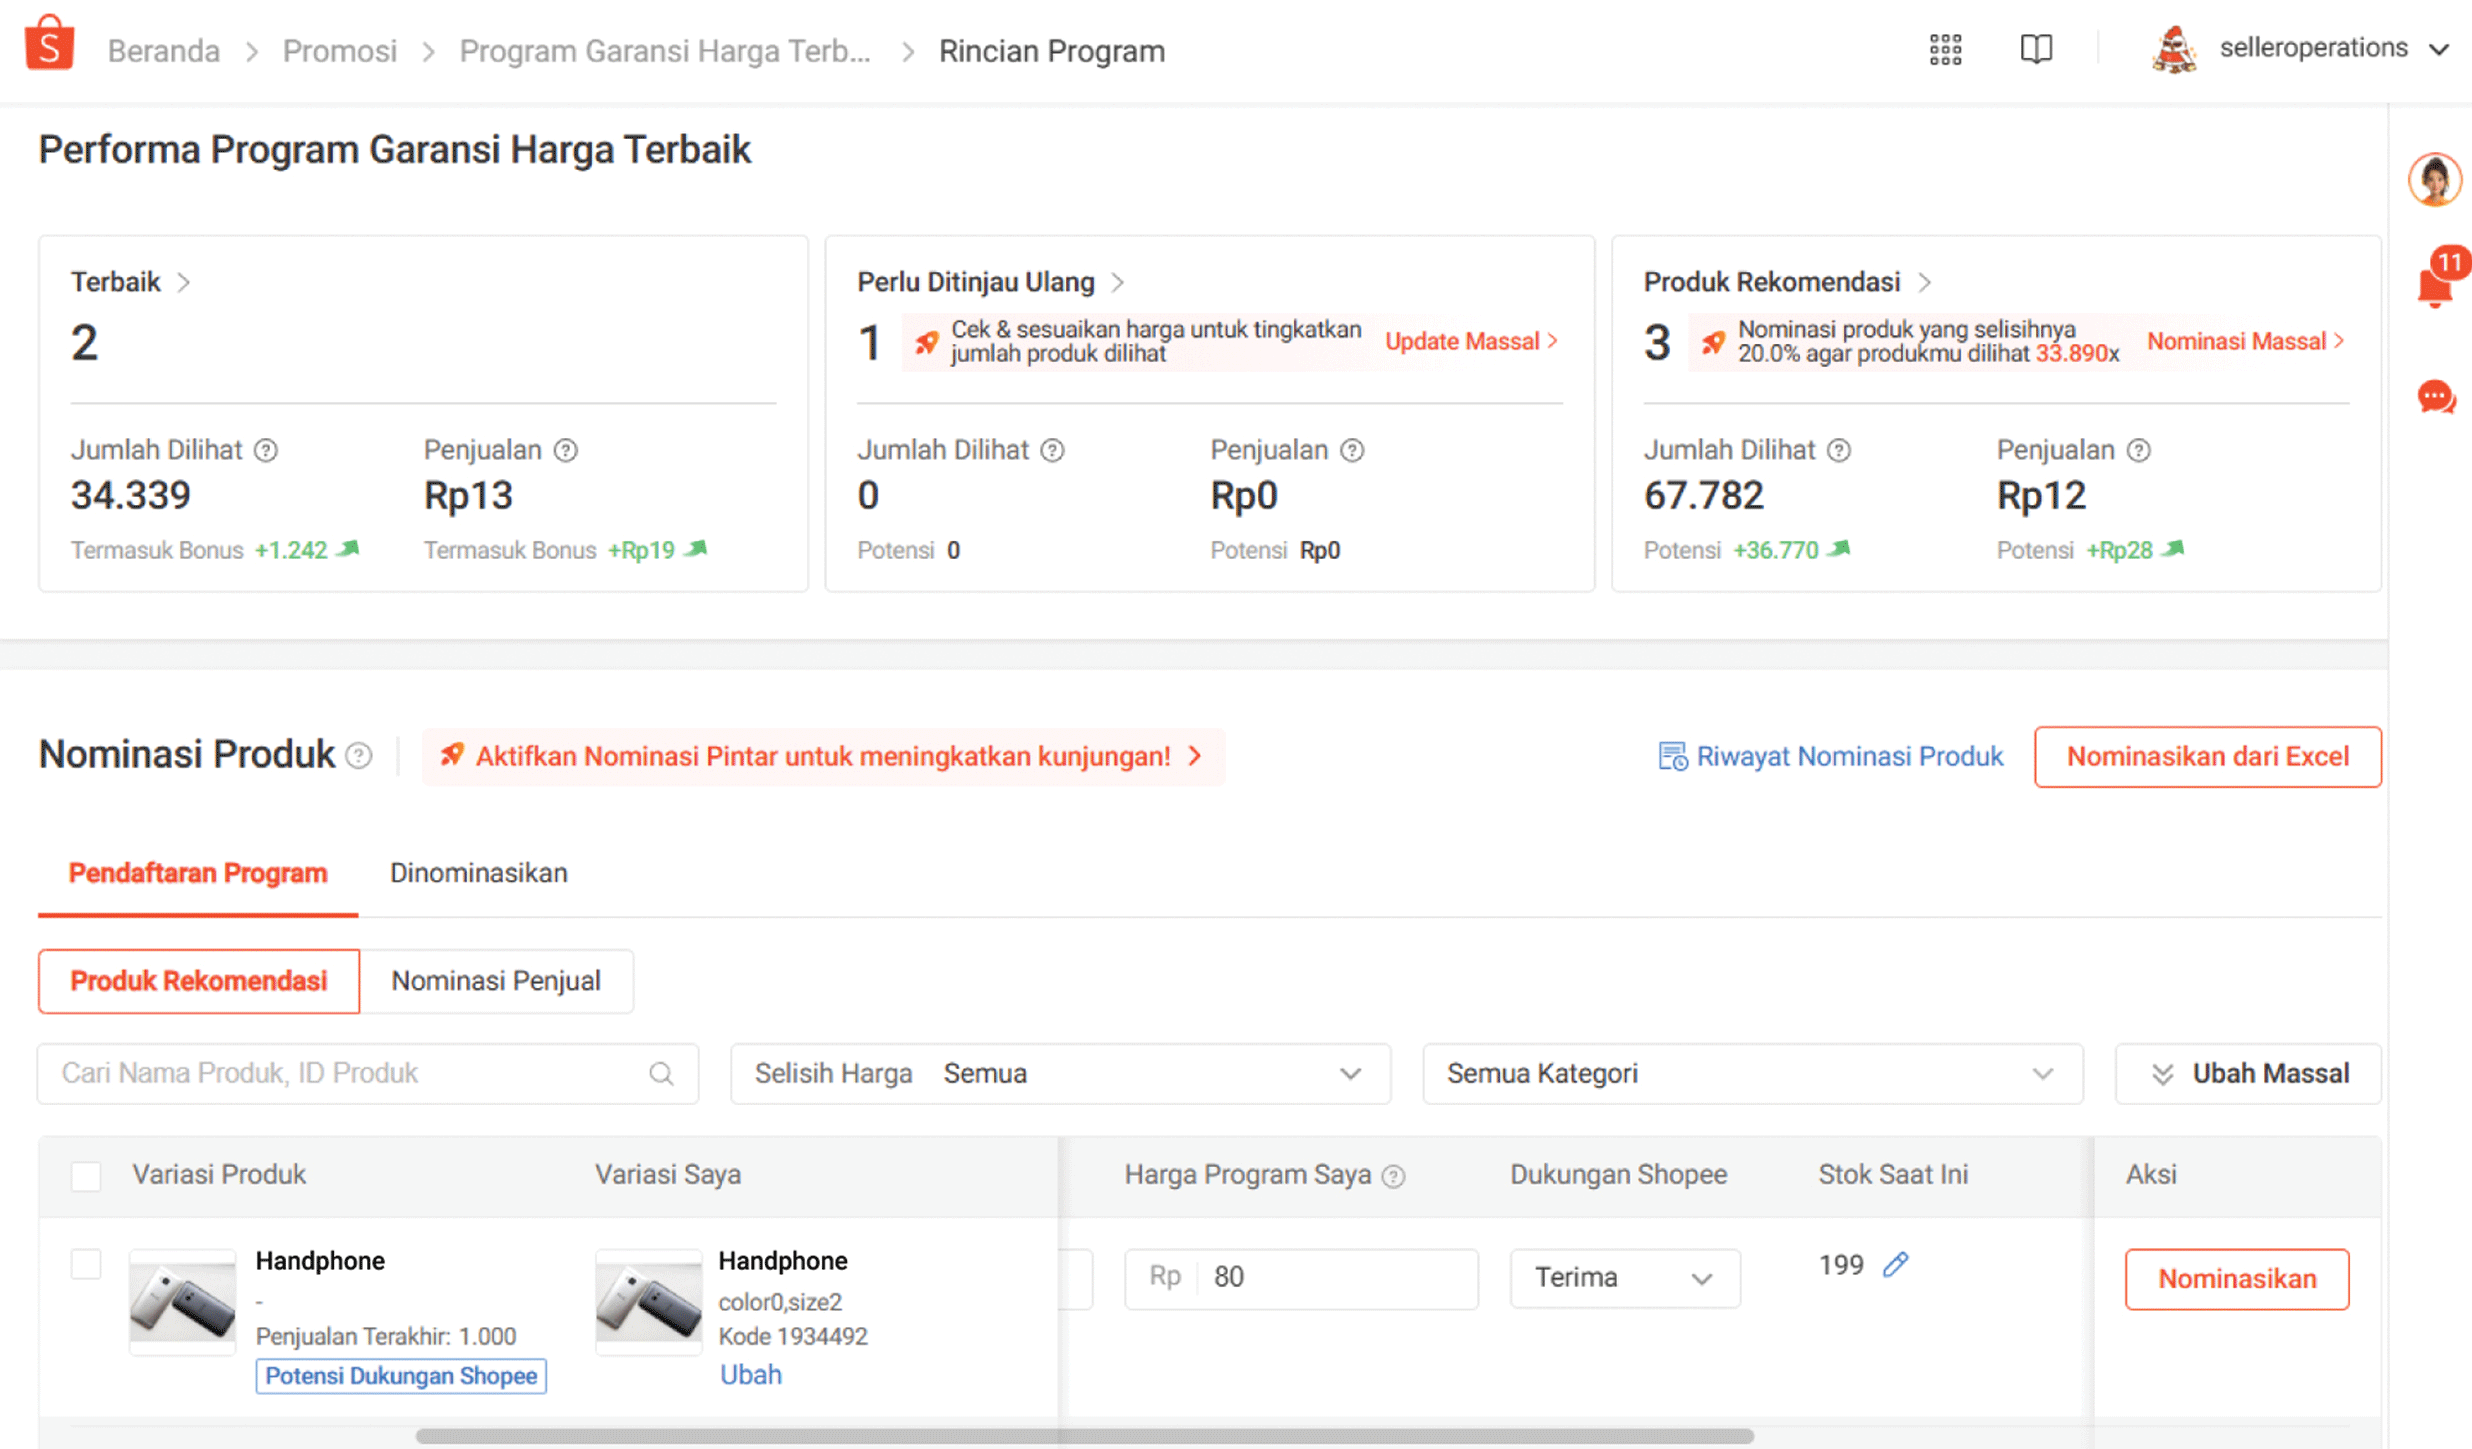
Task: Tick the checkbox for the Handphone row
Action: pyautogui.click(x=86, y=1264)
